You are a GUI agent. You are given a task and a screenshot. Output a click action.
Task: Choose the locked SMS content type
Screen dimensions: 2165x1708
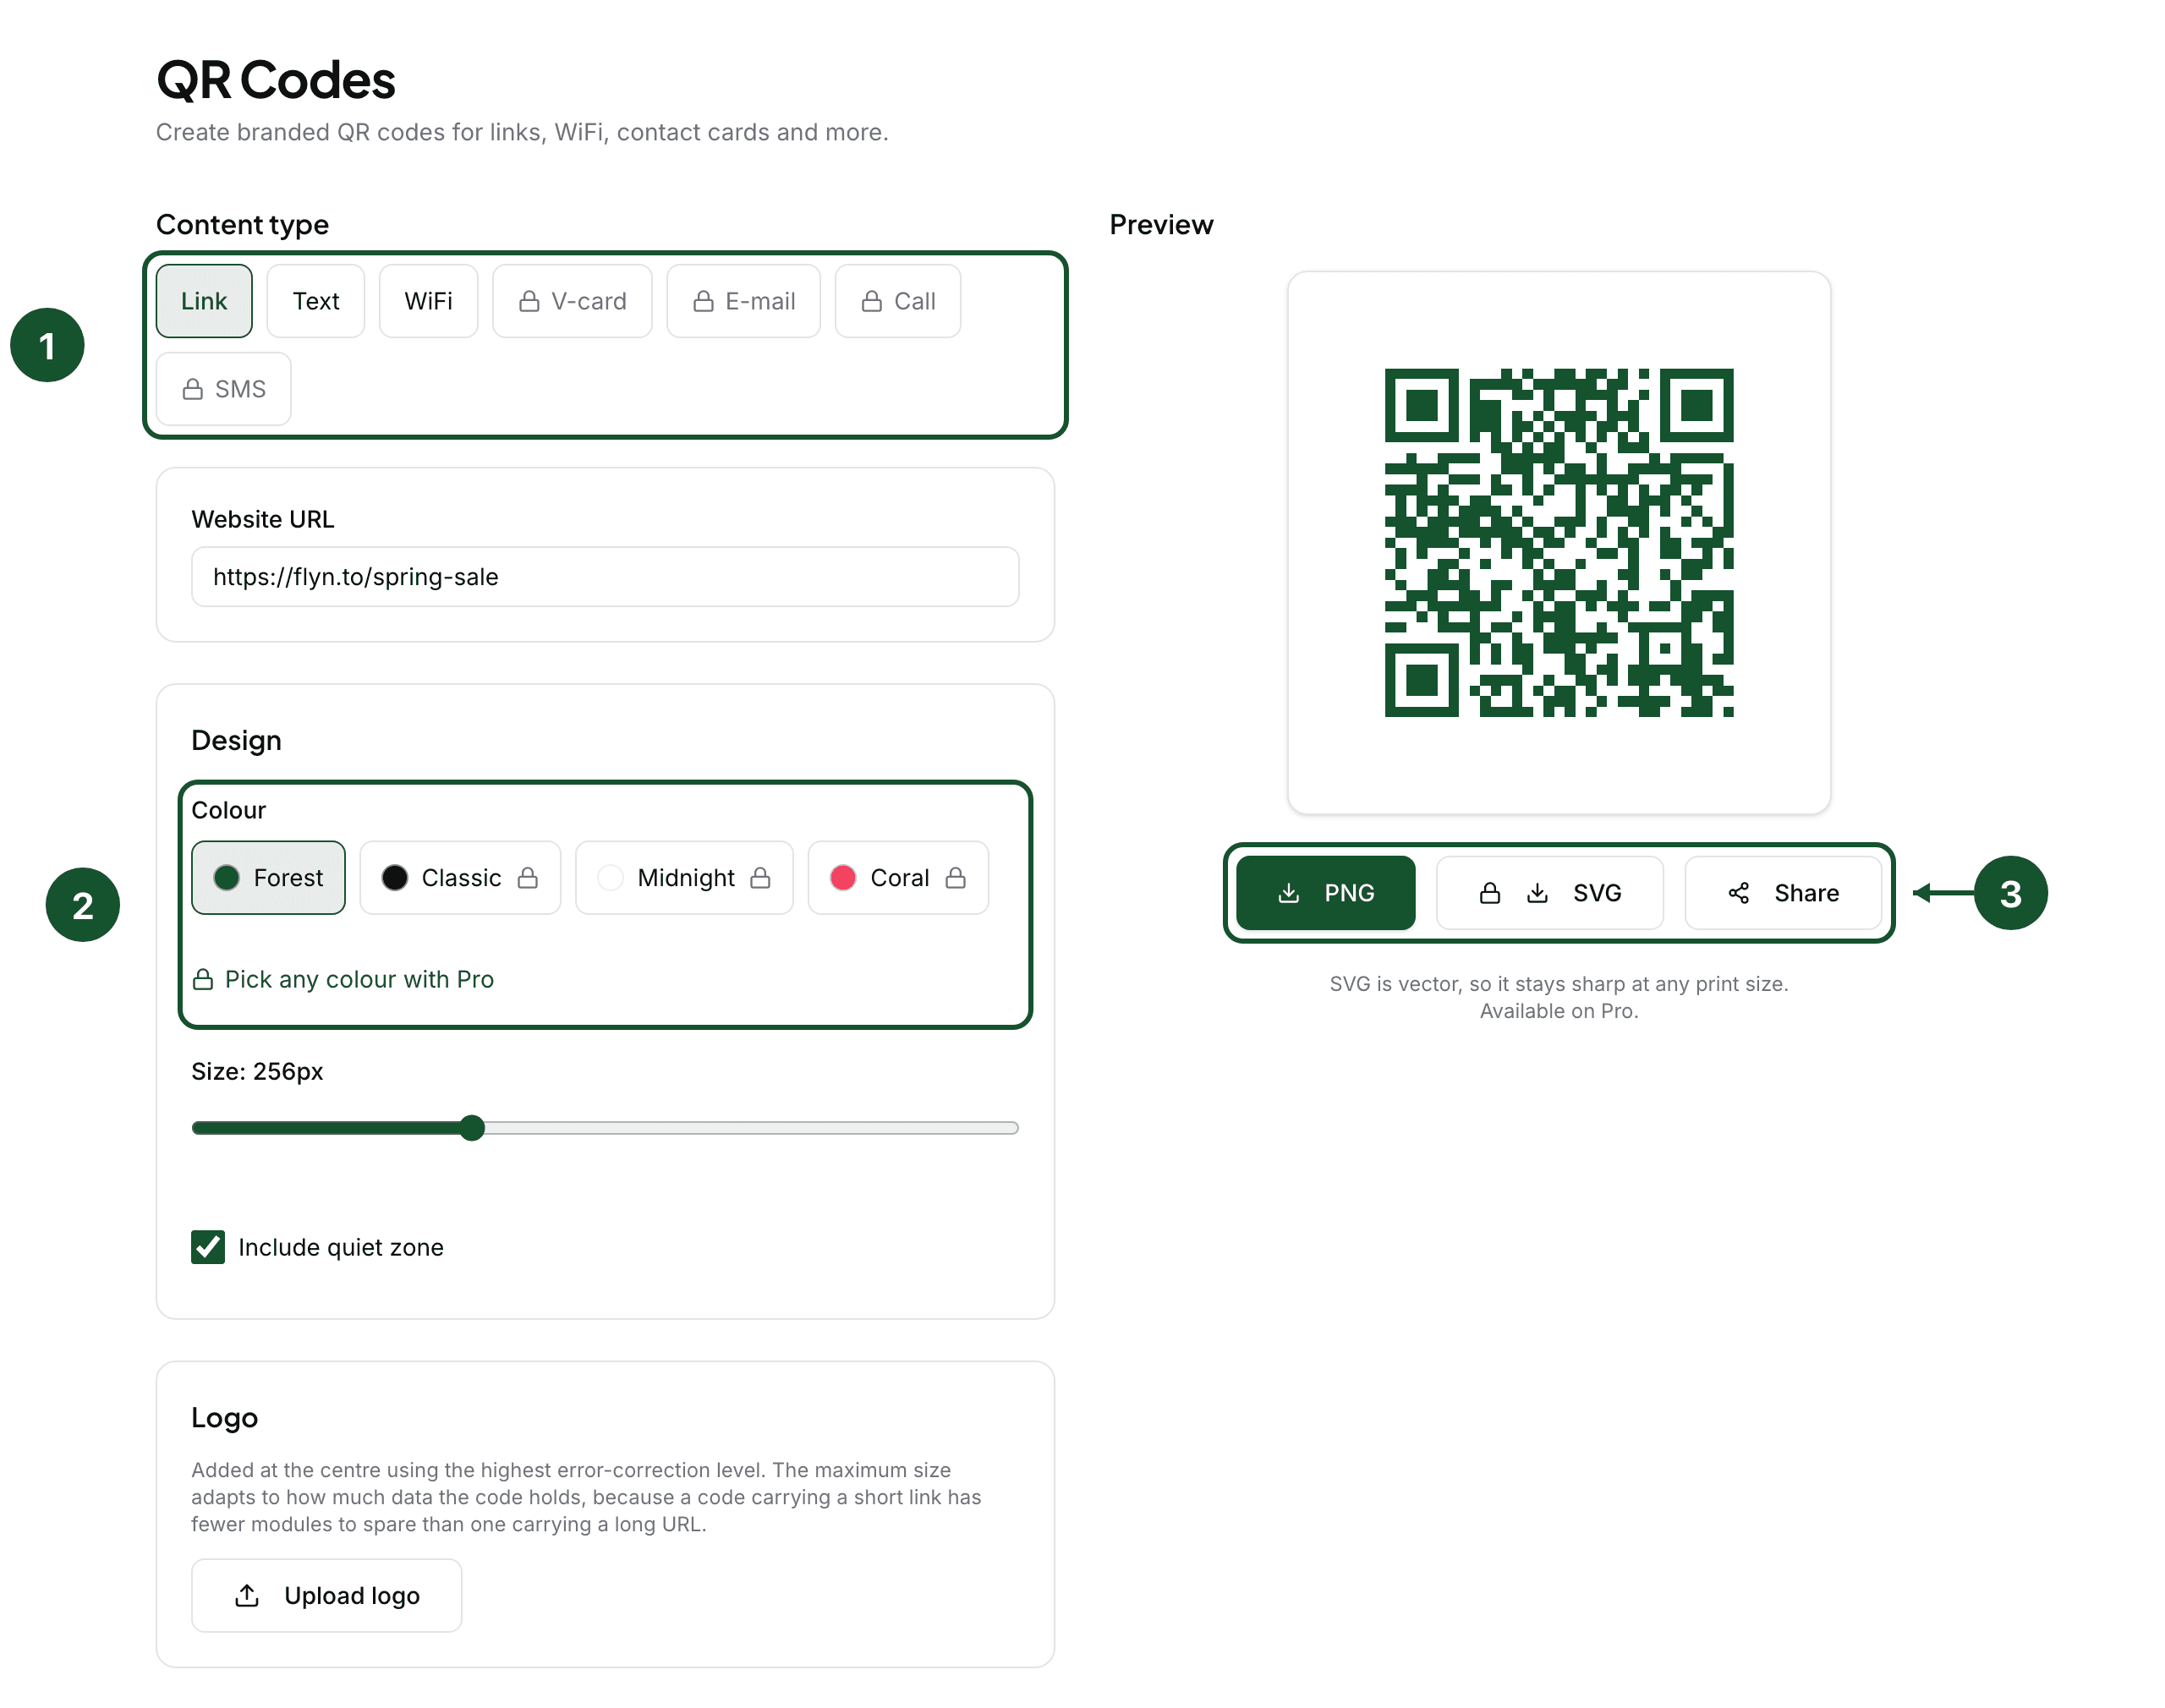coord(224,389)
